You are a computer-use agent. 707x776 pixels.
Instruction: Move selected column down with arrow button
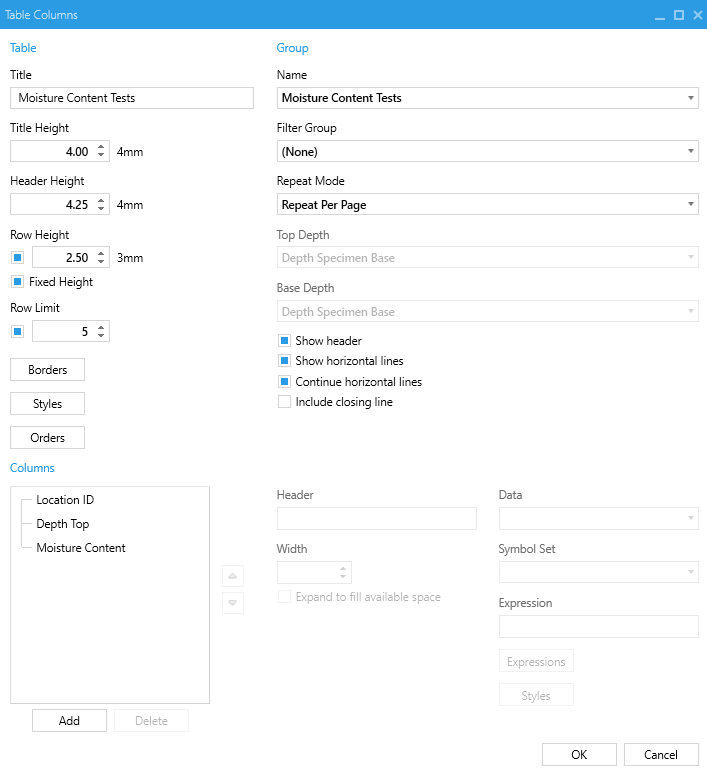[233, 603]
